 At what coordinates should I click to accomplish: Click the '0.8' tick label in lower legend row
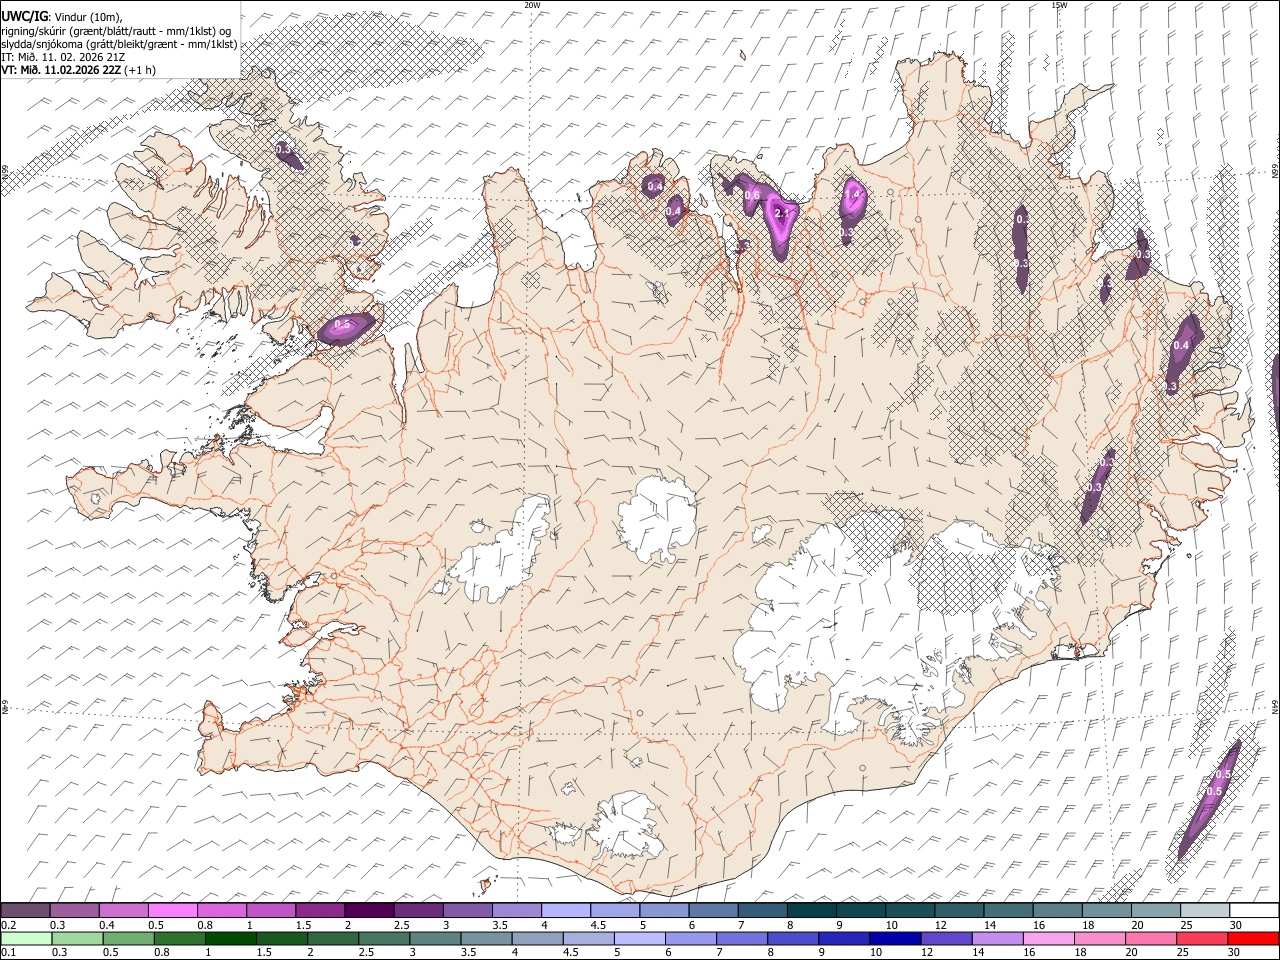161,952
